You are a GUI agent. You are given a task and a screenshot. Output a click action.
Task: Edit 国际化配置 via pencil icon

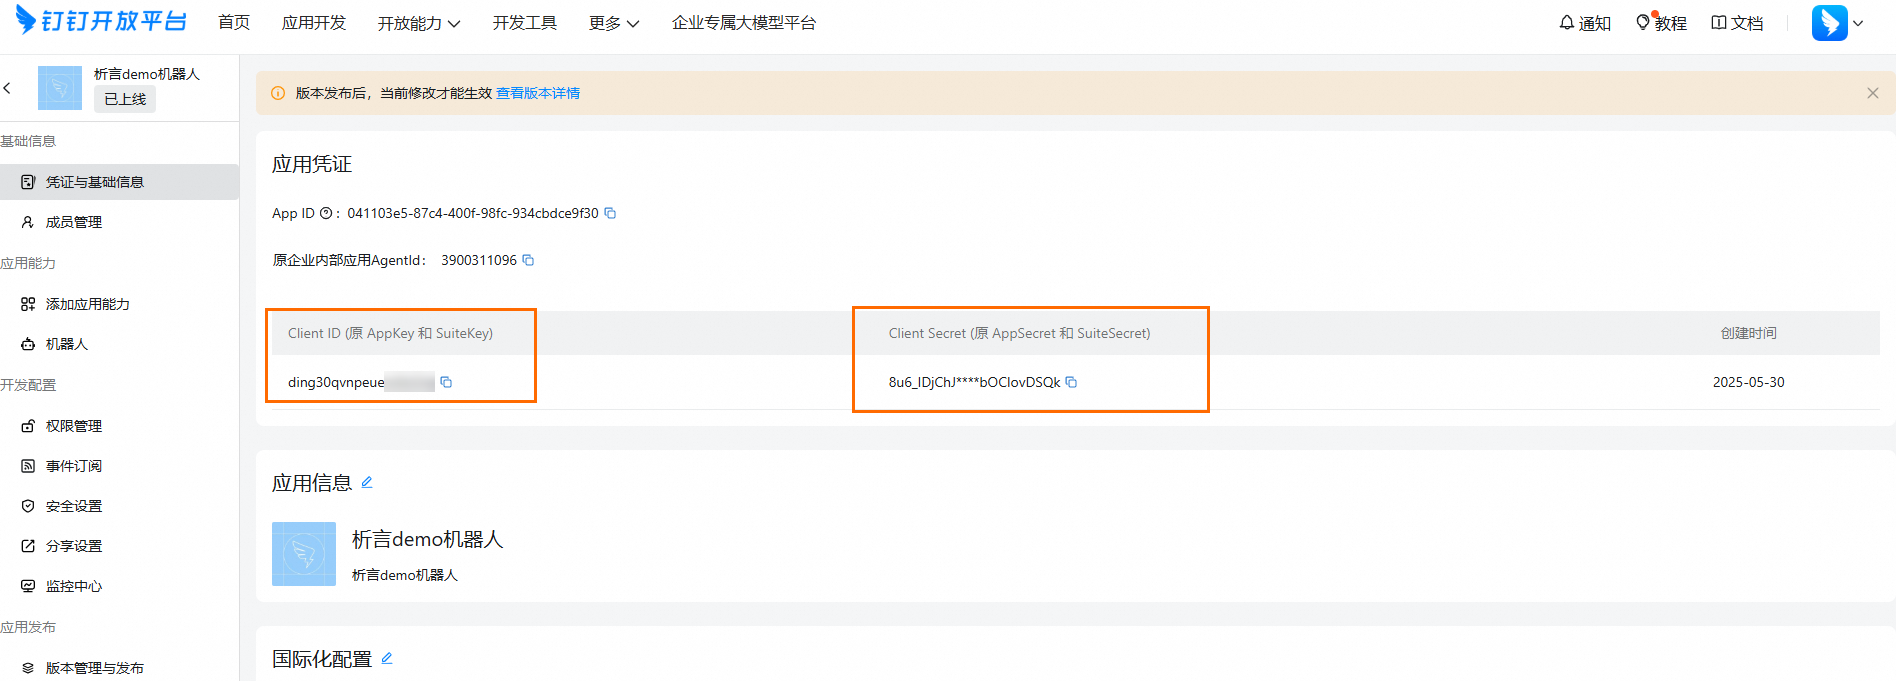pyautogui.click(x=387, y=658)
